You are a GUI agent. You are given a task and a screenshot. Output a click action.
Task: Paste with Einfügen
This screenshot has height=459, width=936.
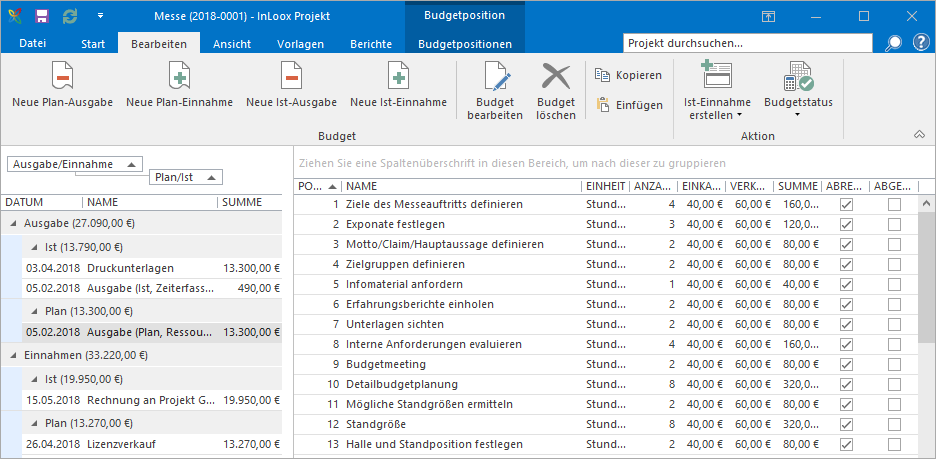pyautogui.click(x=629, y=105)
